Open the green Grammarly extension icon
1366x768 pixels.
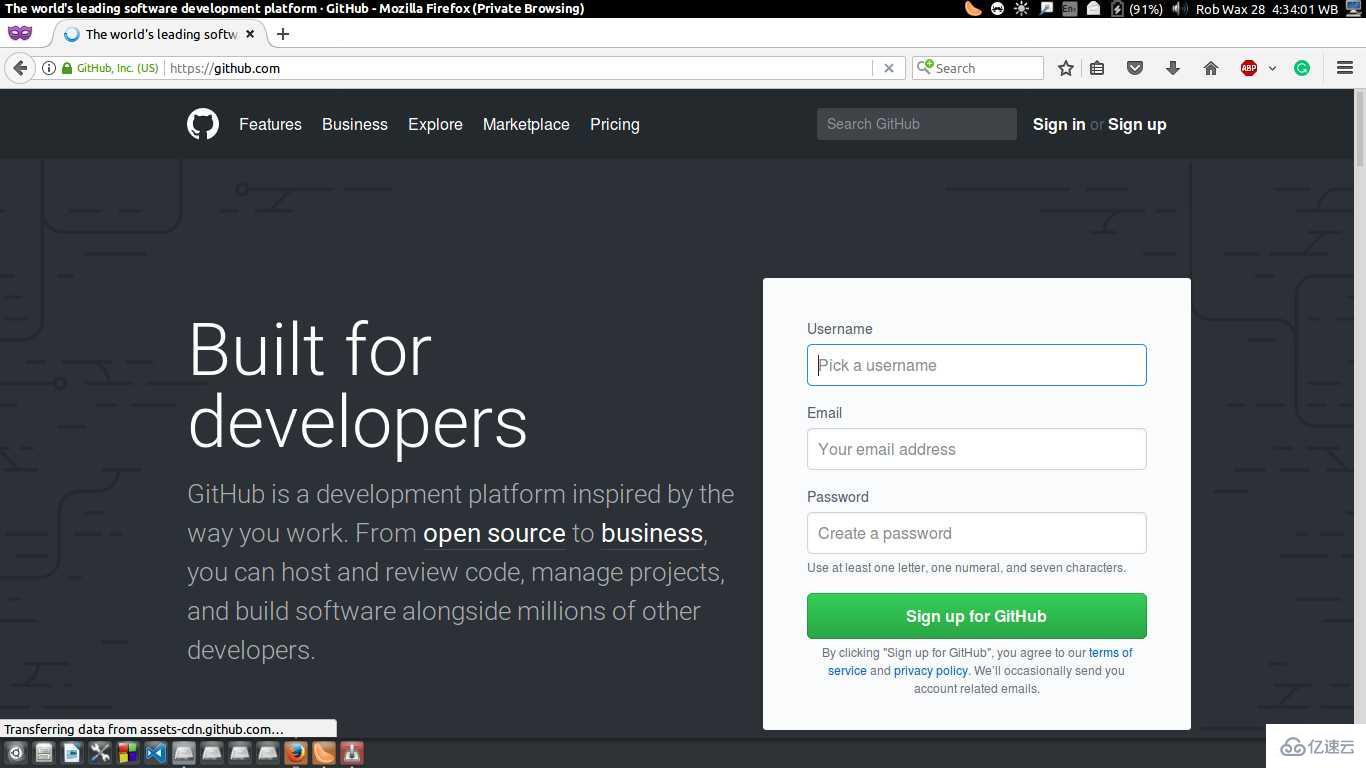tap(1302, 68)
